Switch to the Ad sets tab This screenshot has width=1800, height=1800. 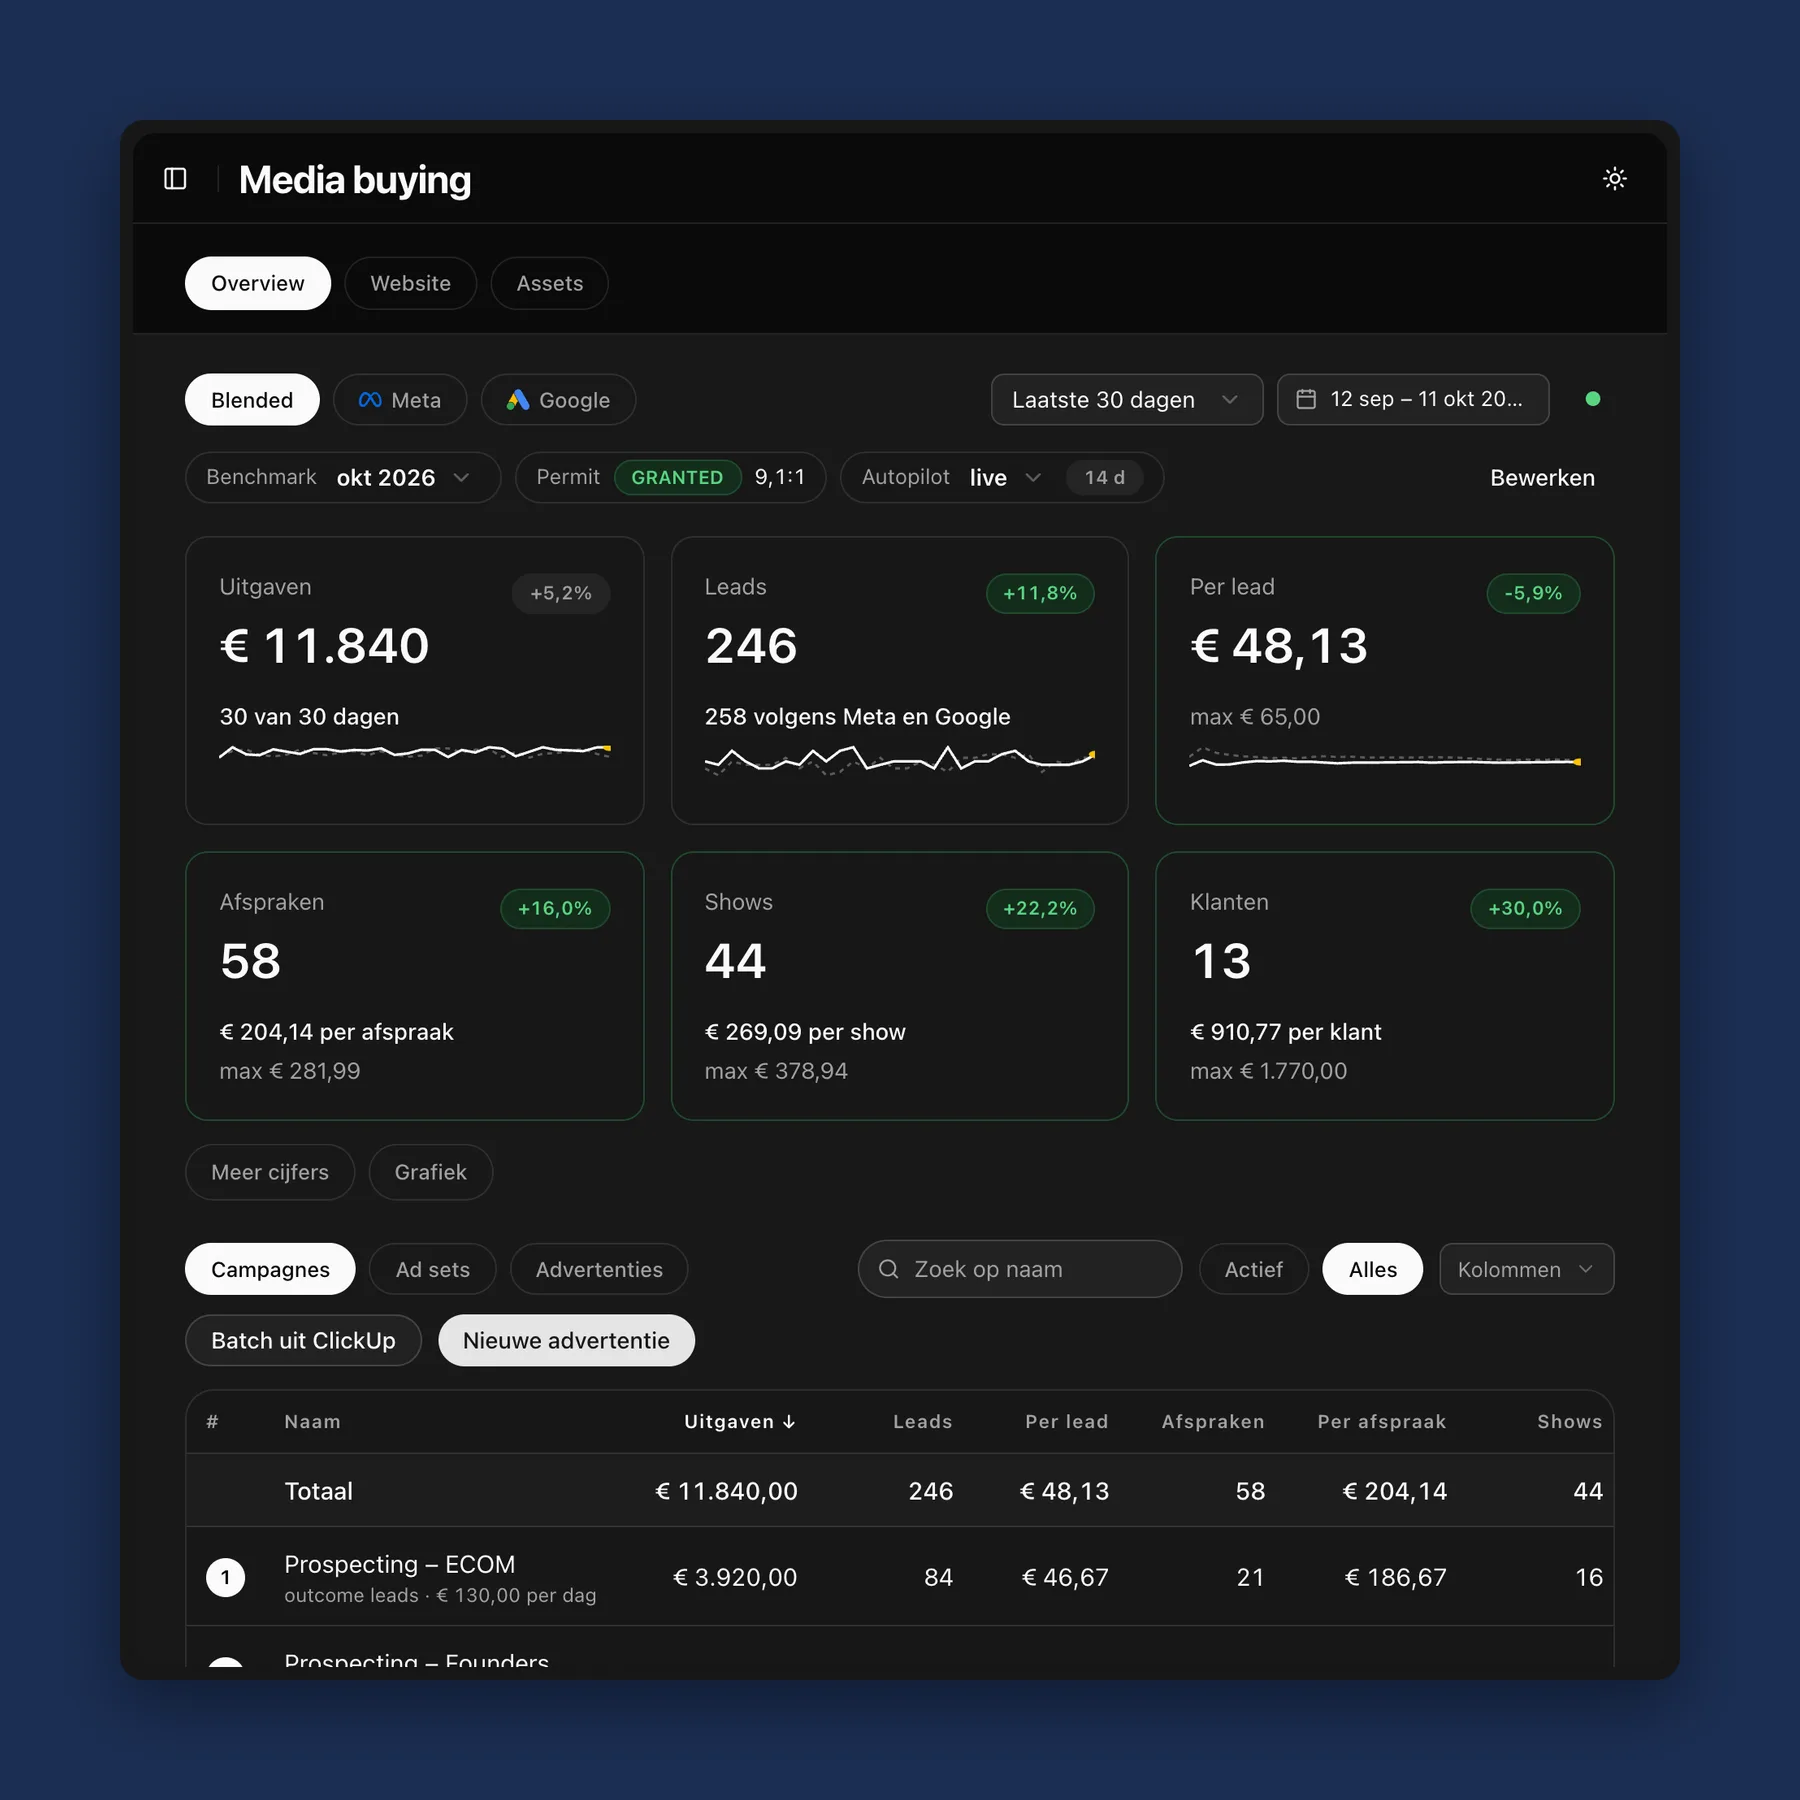433,1269
